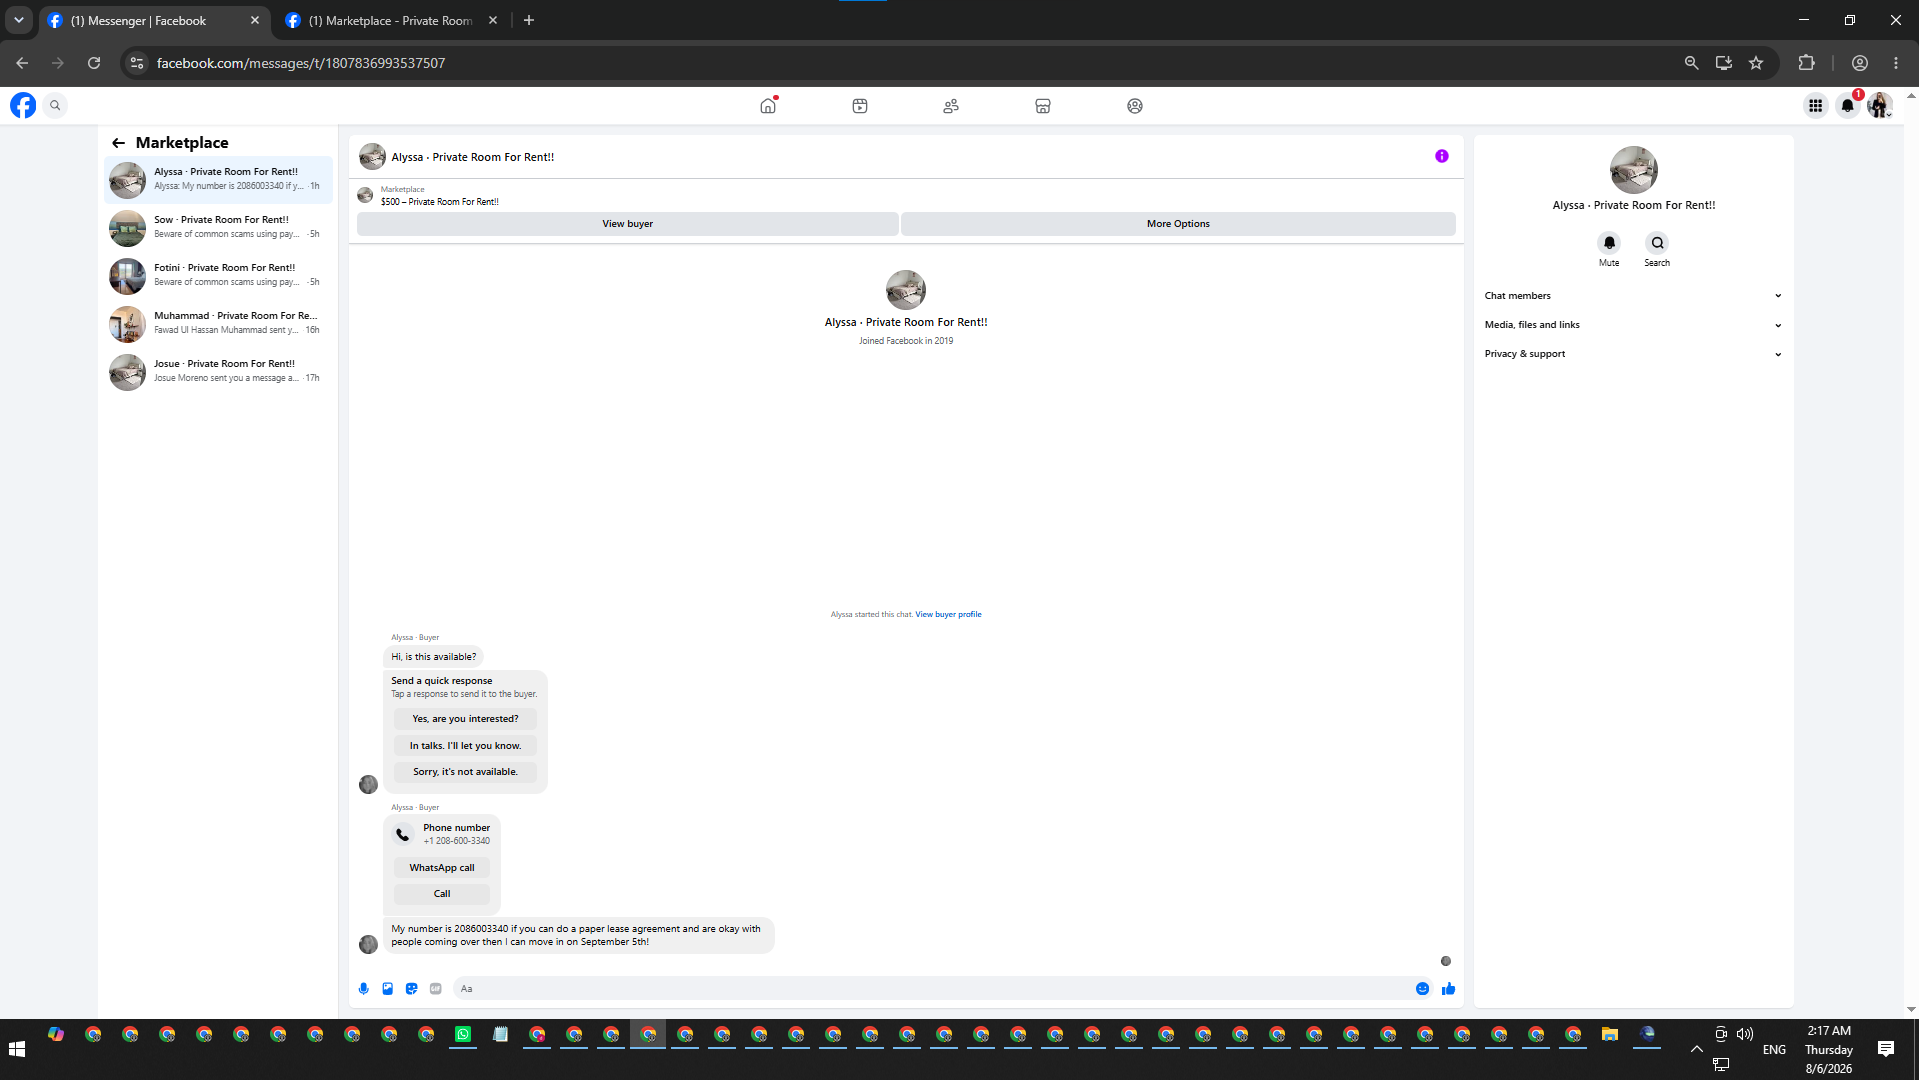Viewport: 1919px width, 1080px height.
Task: Open the Friends icon in top navigation
Action: pos(951,105)
